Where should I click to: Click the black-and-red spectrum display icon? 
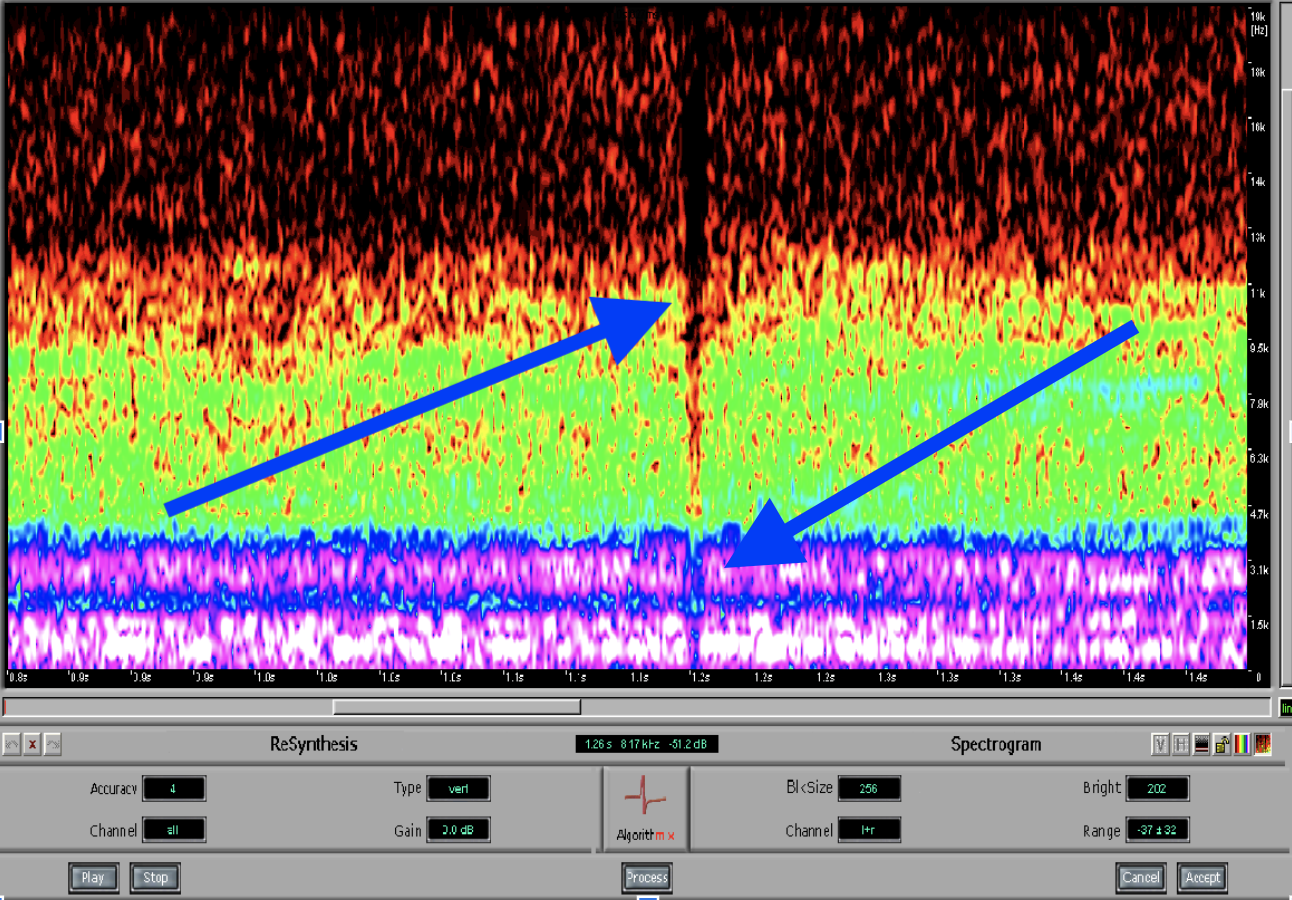pos(1201,744)
